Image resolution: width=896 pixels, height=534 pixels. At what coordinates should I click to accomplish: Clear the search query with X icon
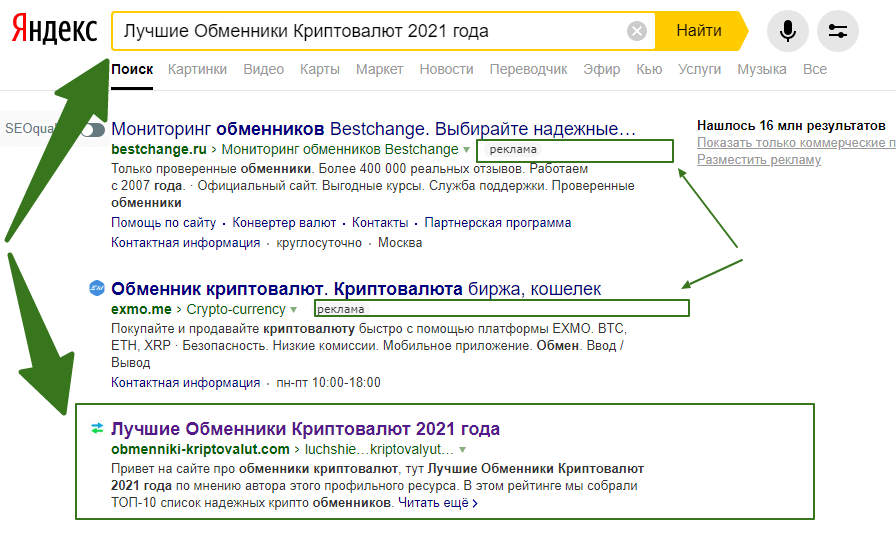click(636, 31)
